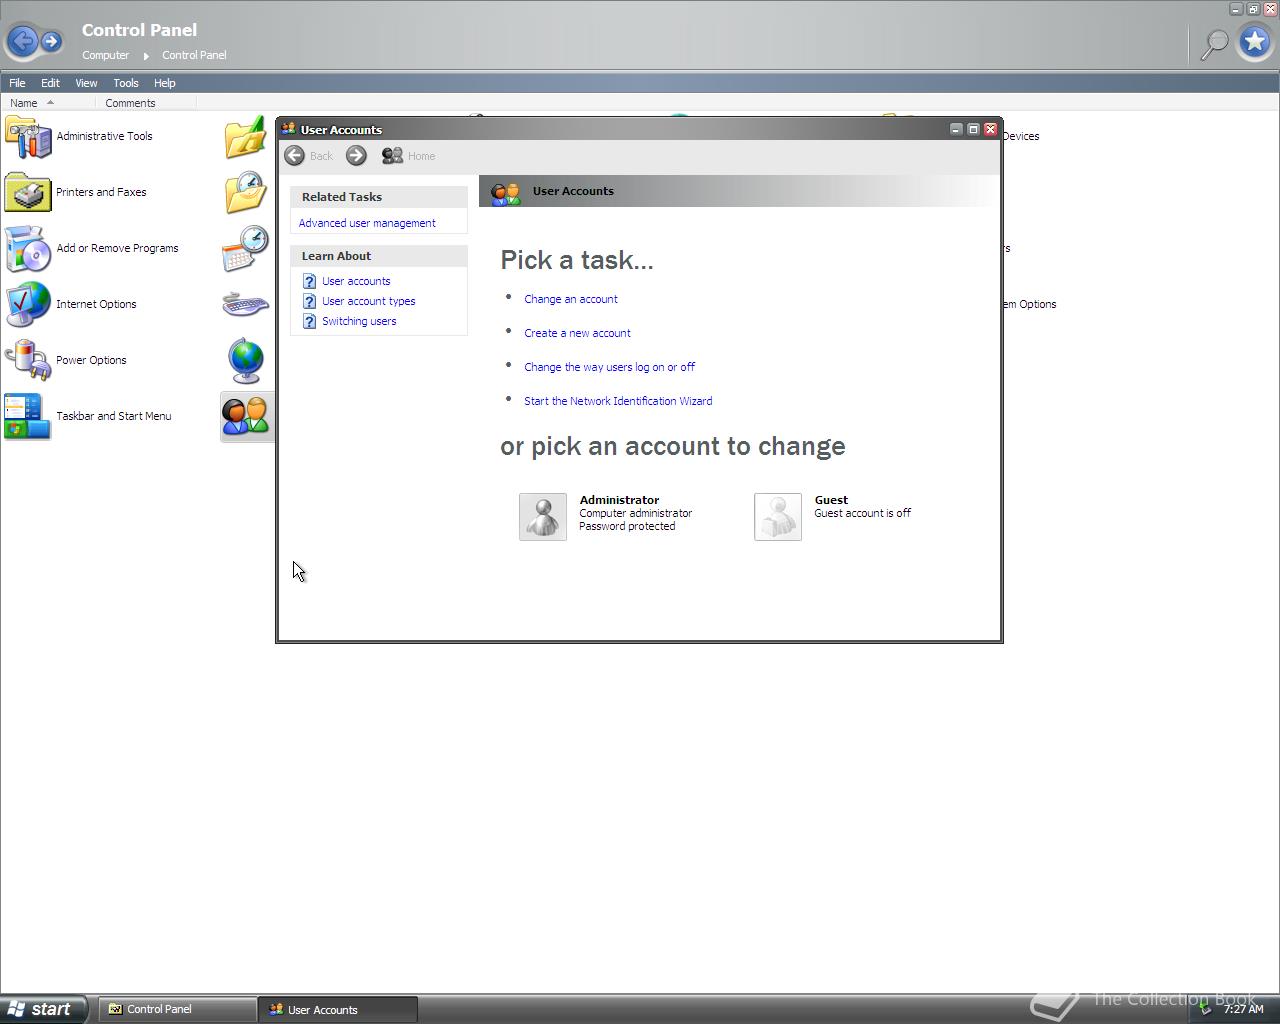Switch to User Accounts taskbar button
1280x1024 pixels.
[337, 1010]
